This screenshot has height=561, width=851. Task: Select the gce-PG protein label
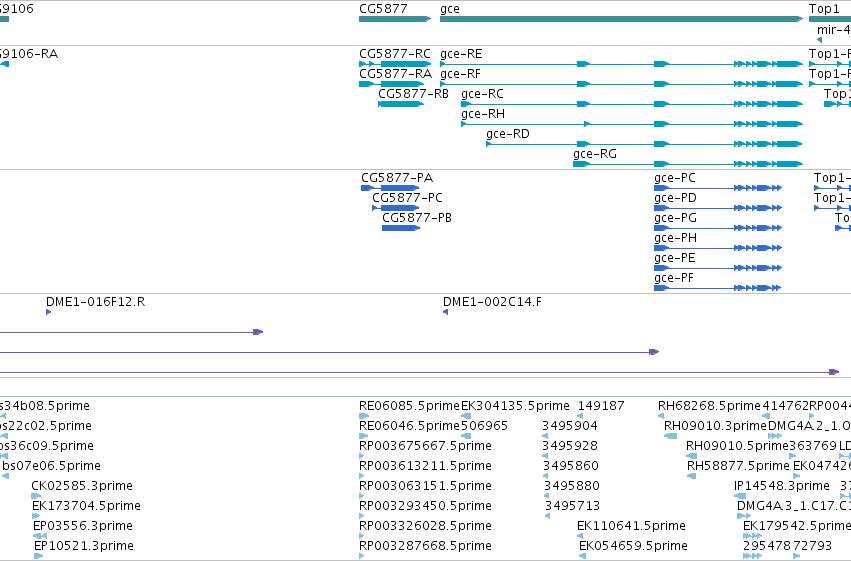675,218
